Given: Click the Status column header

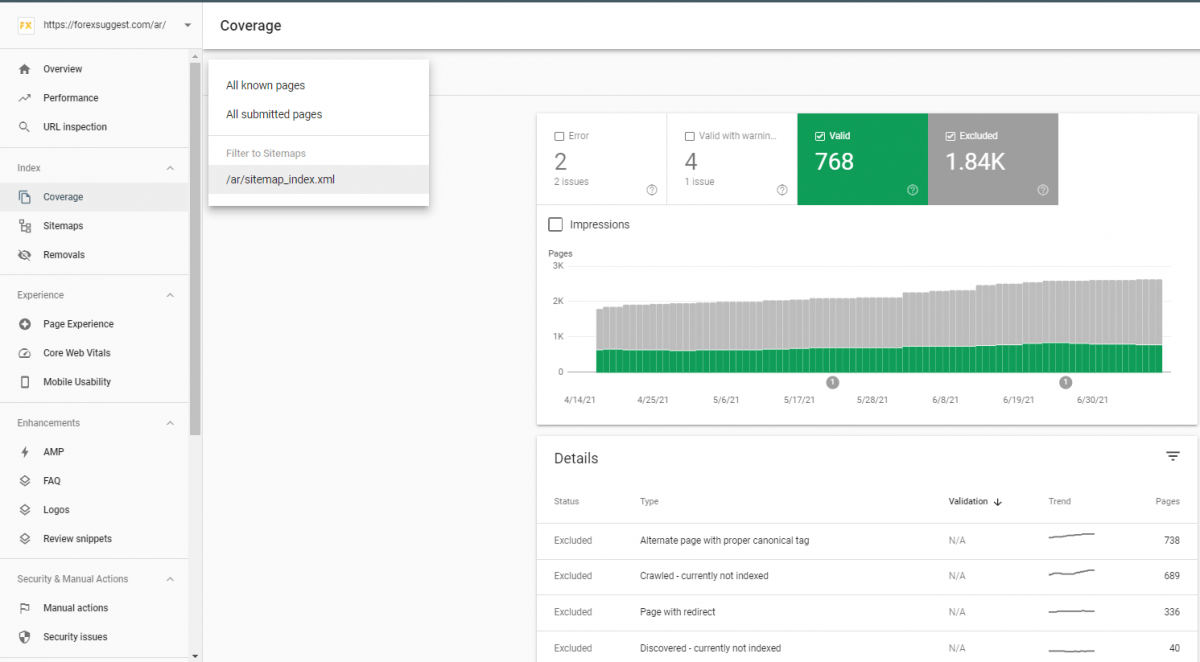Looking at the screenshot, I should (566, 502).
